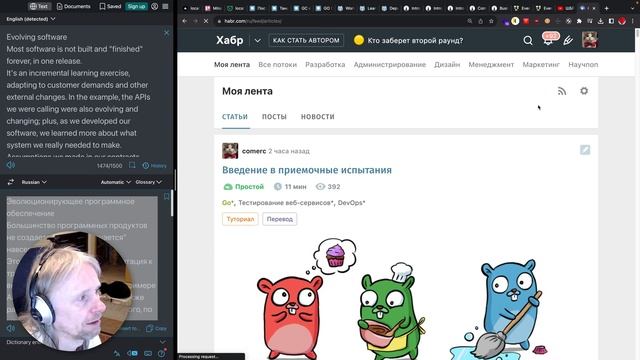Play Russian translation audio speaker icon
This screenshot has width=640, height=360.
(10, 328)
